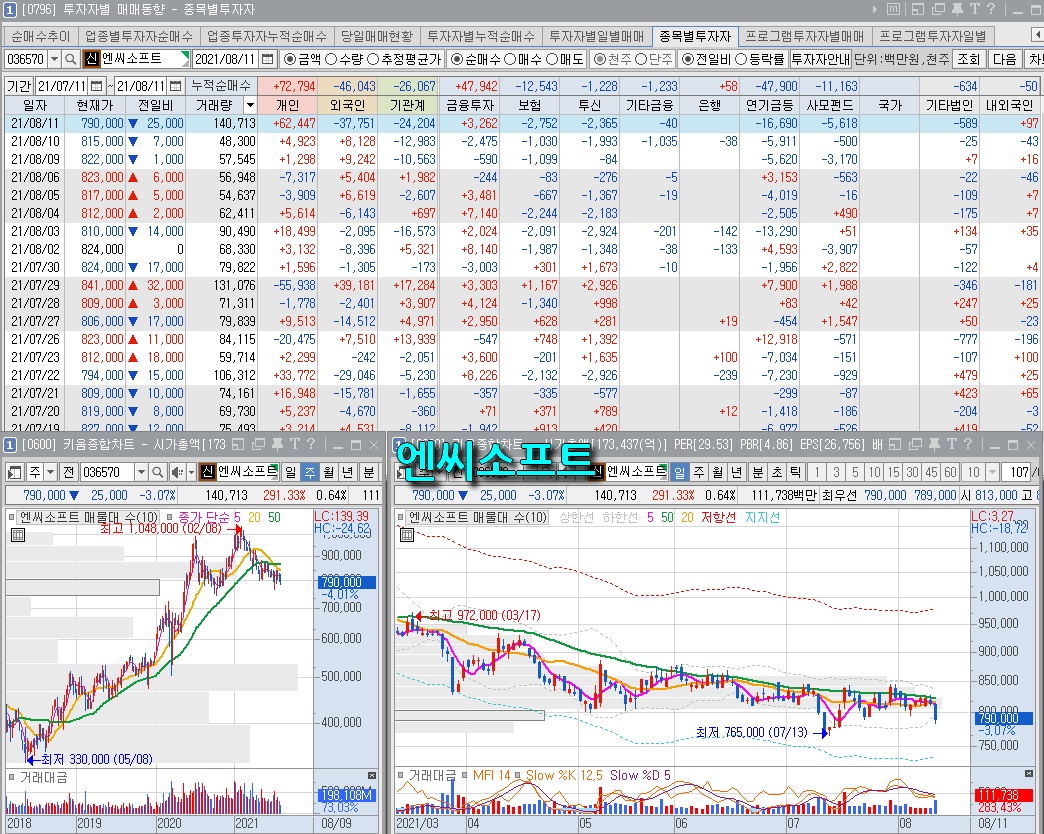Viewport: 1044px width, 834px height.
Task: Switch to the 업종별투자자순매수 tab
Action: click(x=138, y=36)
